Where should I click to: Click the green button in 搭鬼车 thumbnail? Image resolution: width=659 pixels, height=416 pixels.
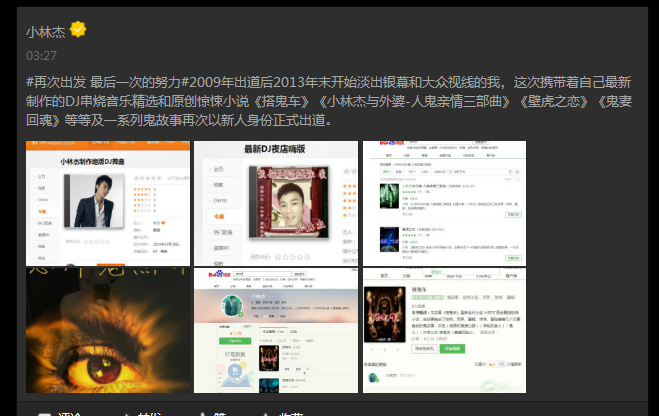pyautogui.click(x=452, y=350)
